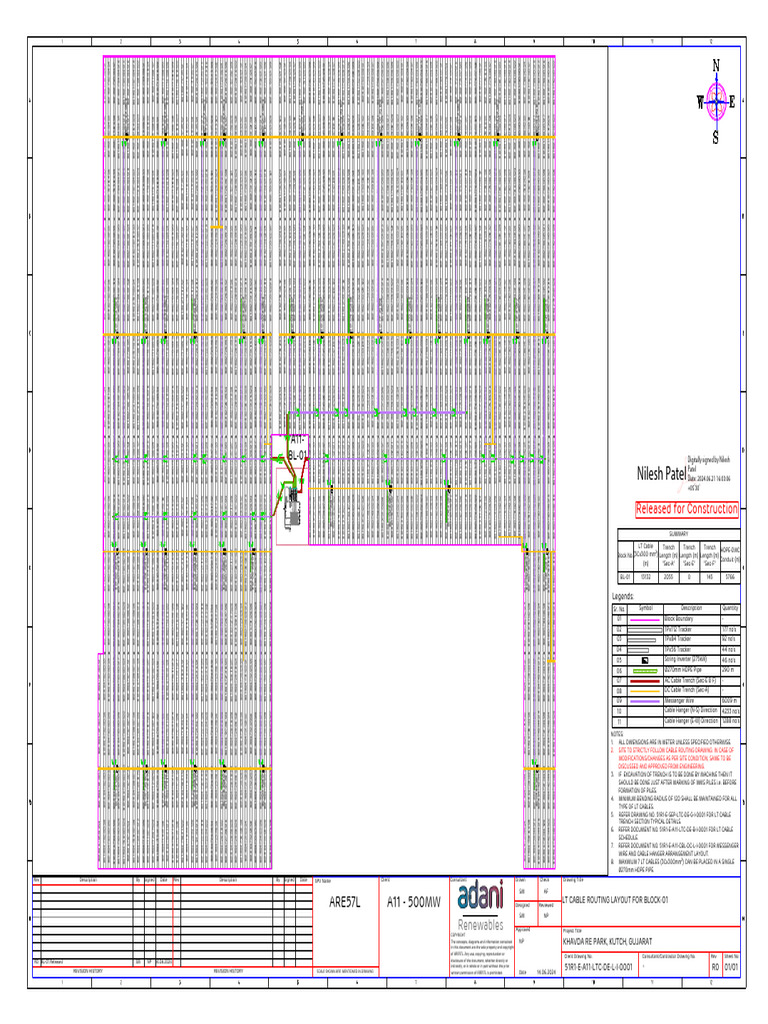768x1024 pixels.
Task: Click 'LT CABLE ROUTING LAYOUT FOR BLOCK-01' title
Action: pyautogui.click(x=616, y=900)
